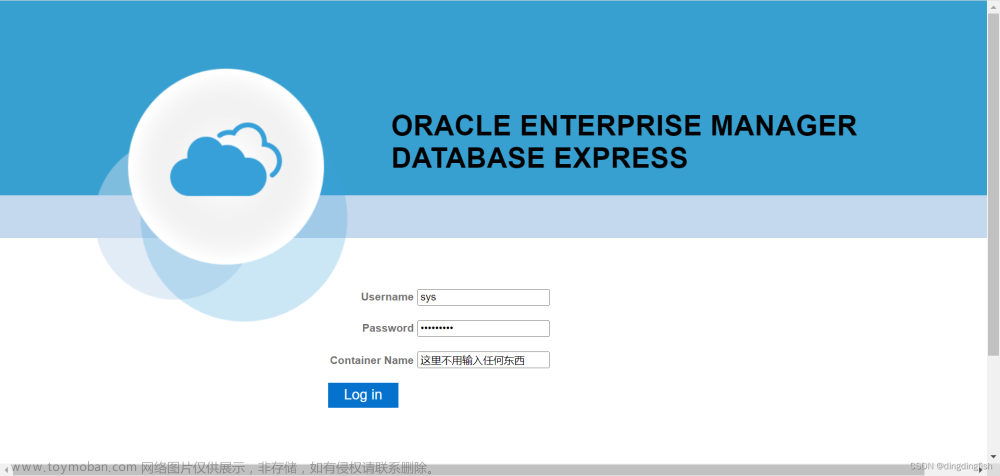
Task: Click the left arrow of horizontal scrollbar
Action: [x=5, y=470]
